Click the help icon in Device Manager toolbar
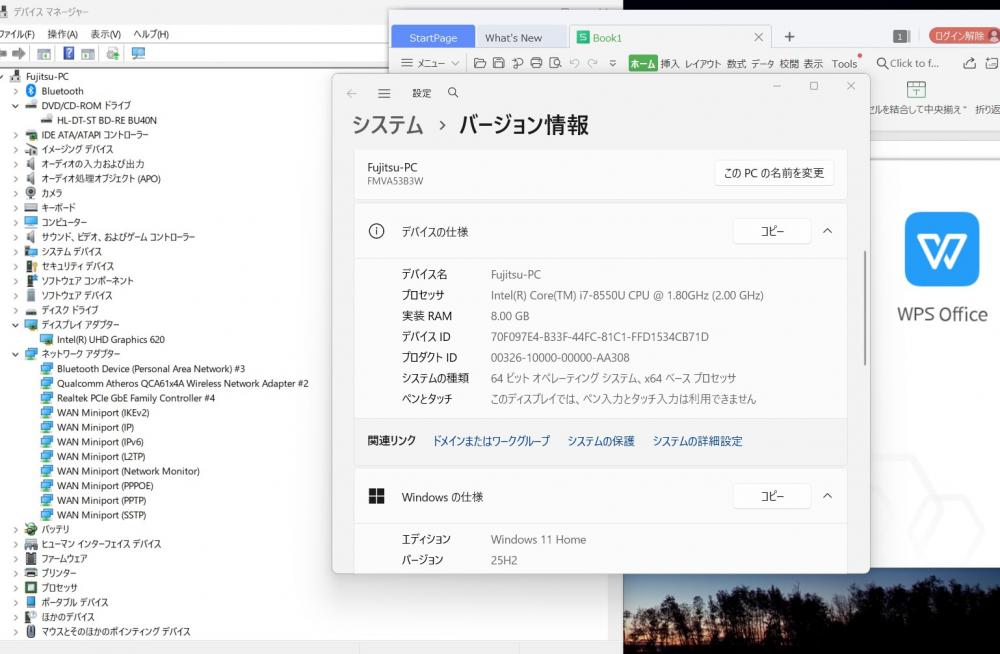 coord(69,53)
